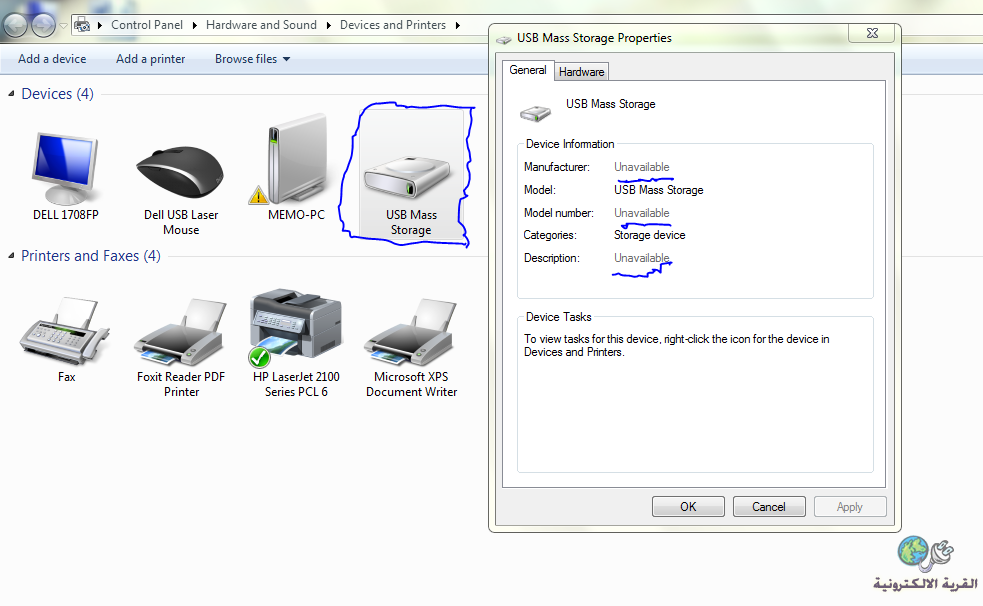Select the MEMO-PC computer icon

click(x=297, y=160)
